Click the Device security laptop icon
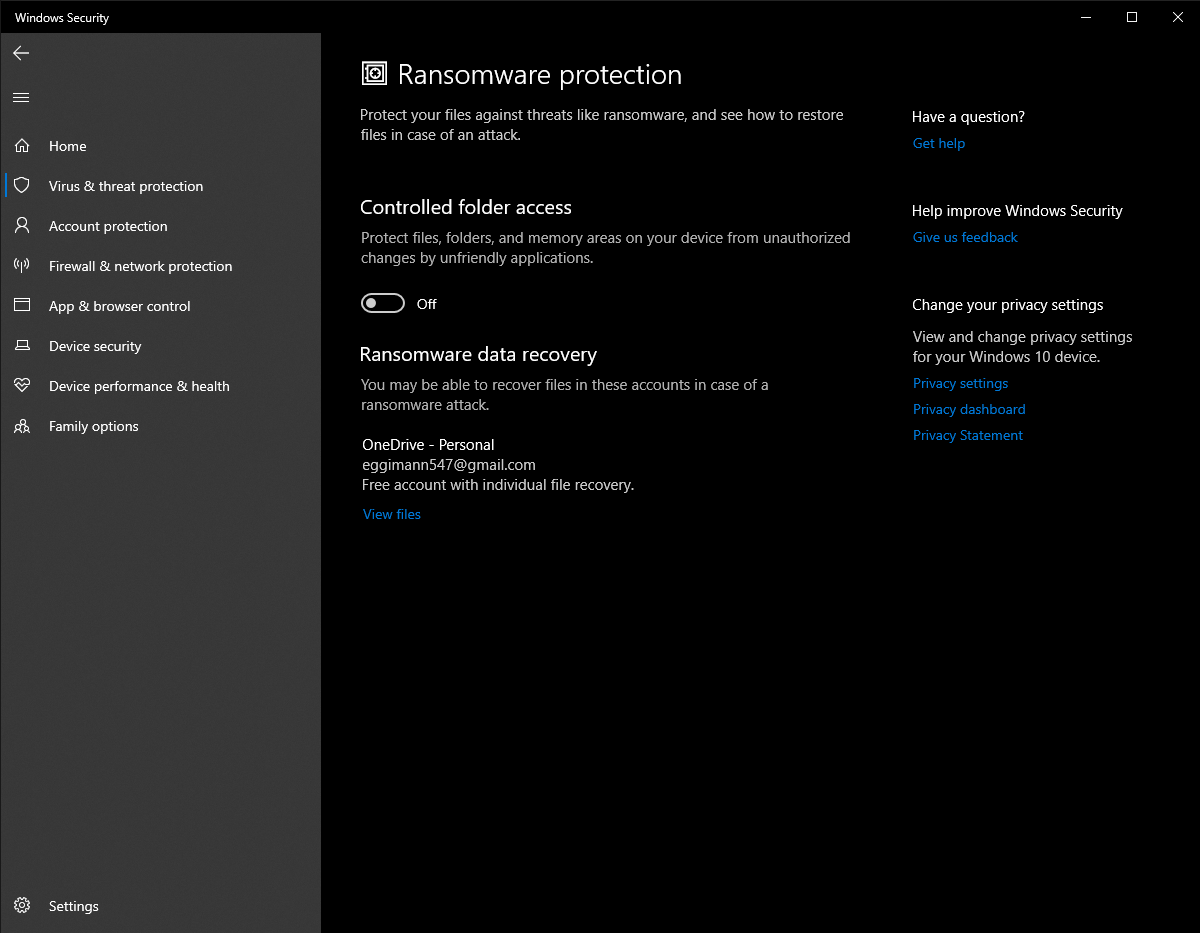Screen dimensions: 1200x933 22,346
